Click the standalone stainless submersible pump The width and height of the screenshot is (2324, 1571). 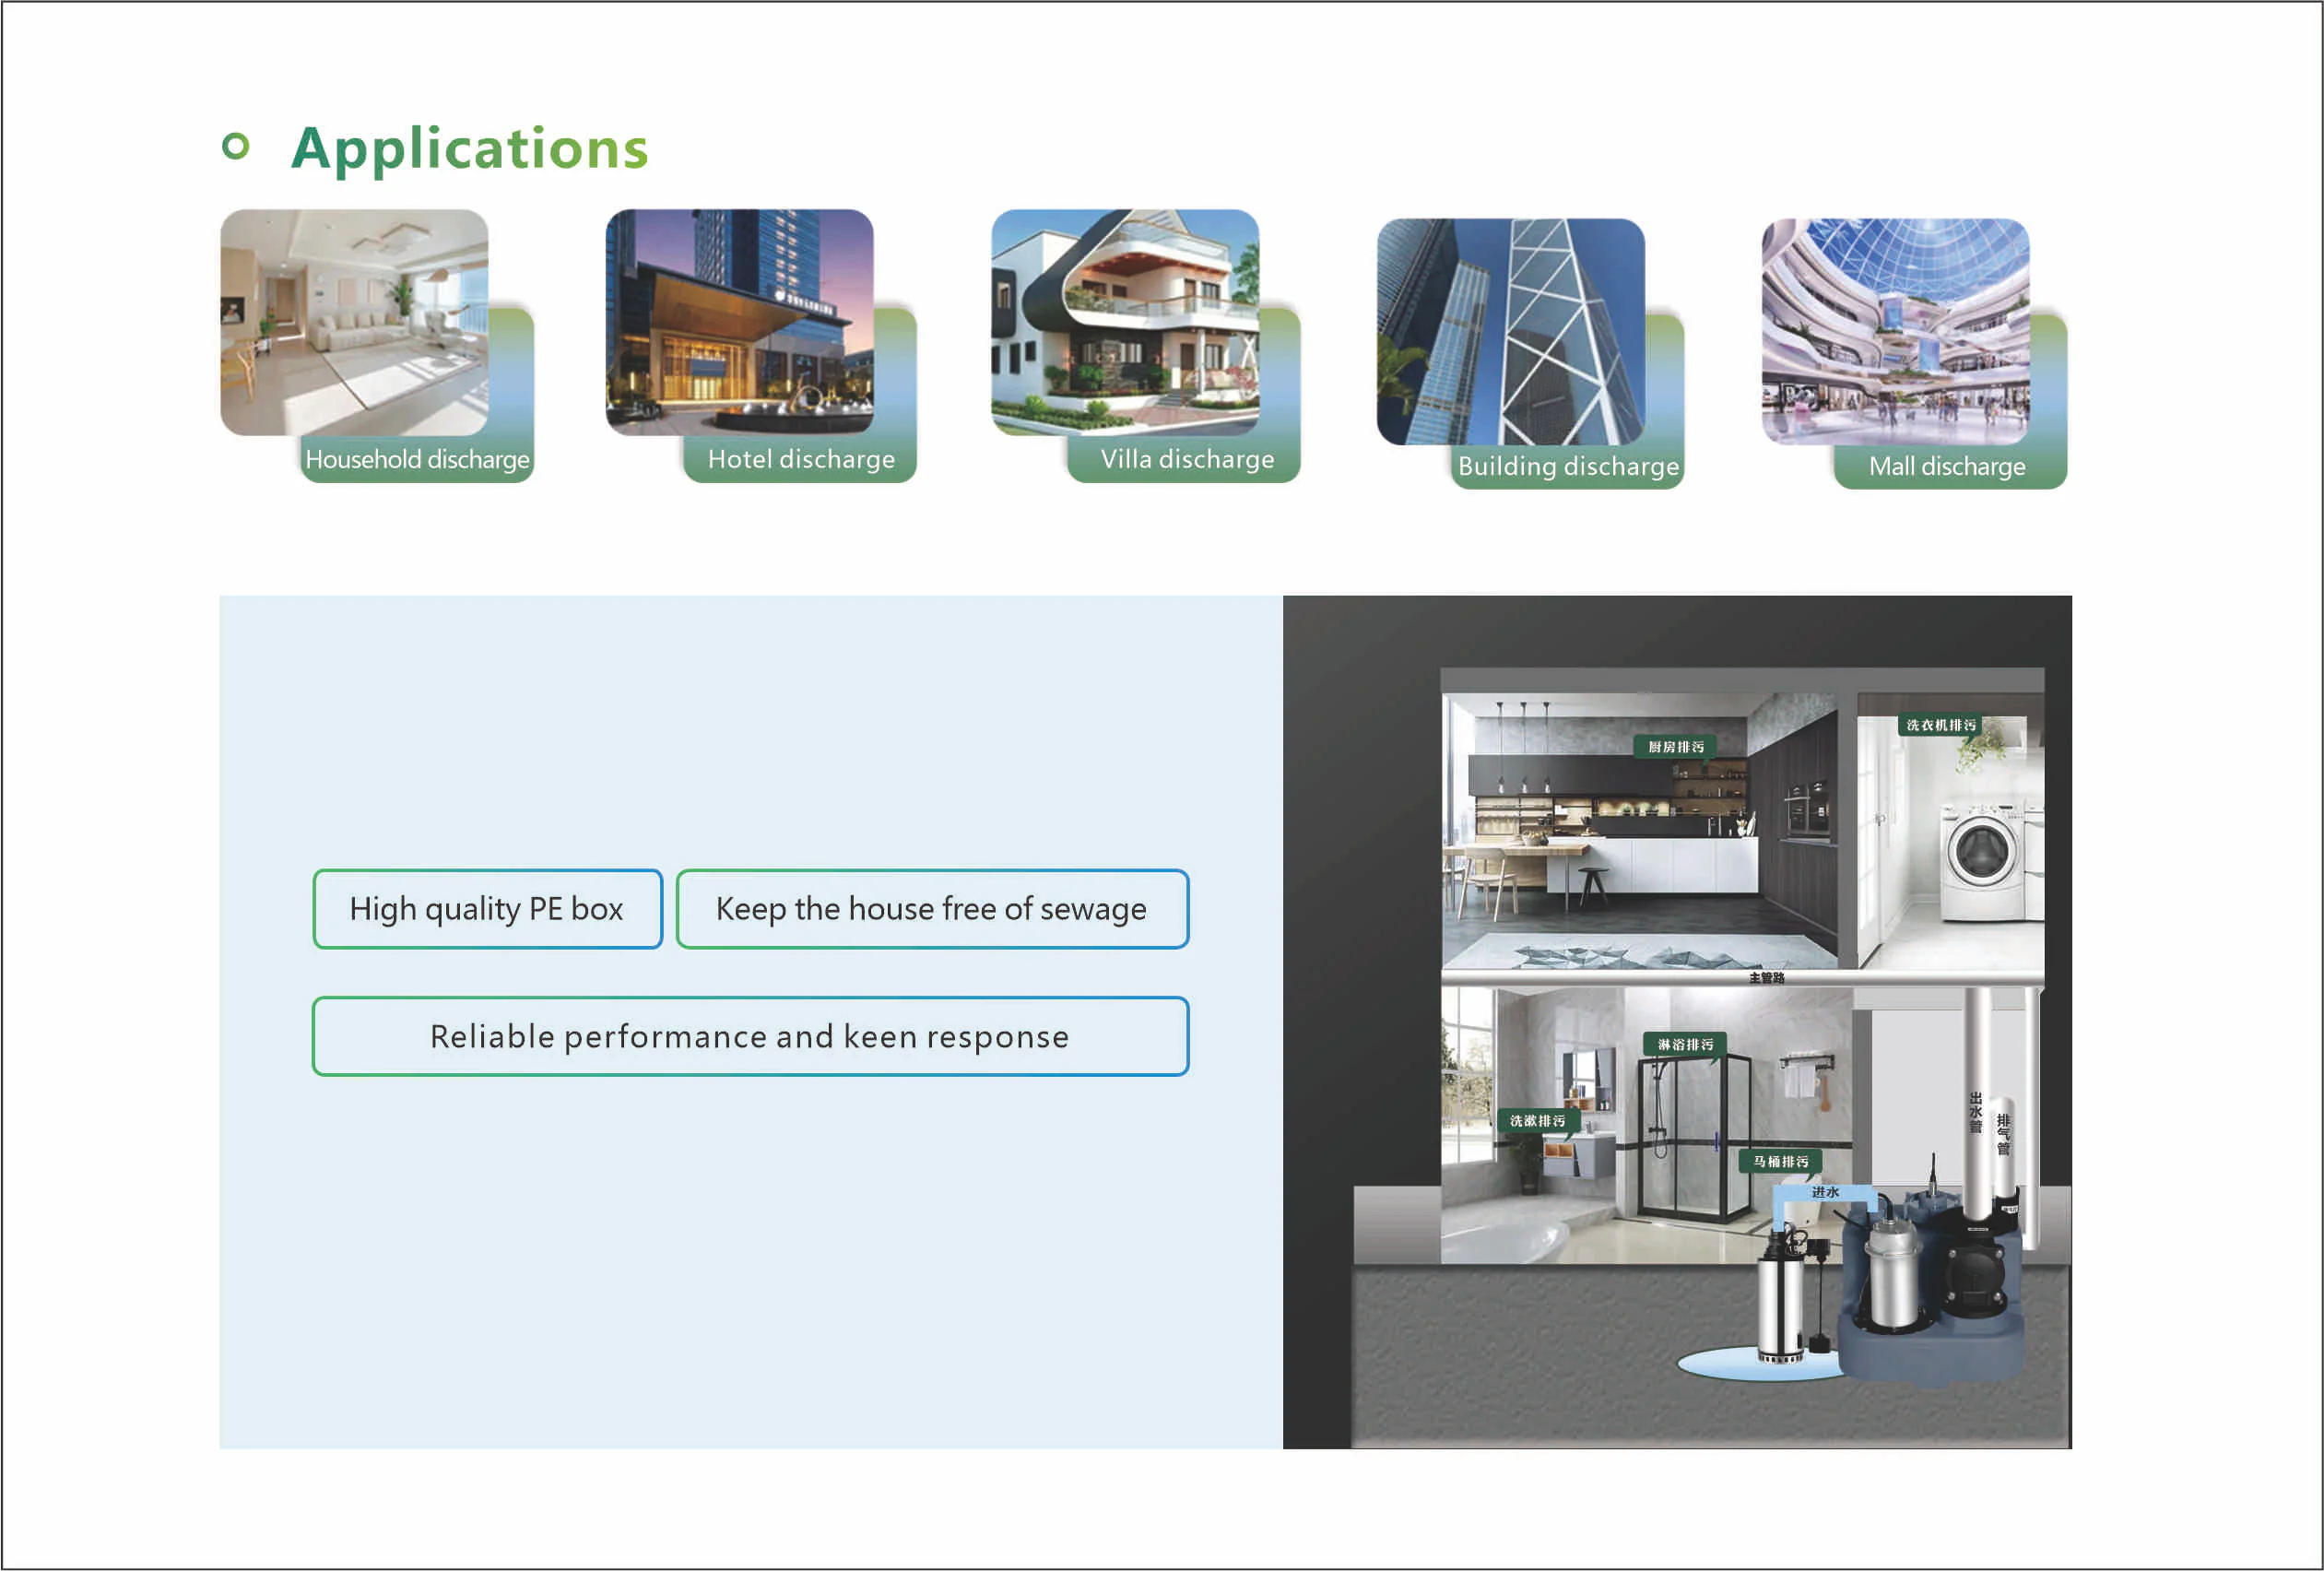[x=1782, y=1298]
